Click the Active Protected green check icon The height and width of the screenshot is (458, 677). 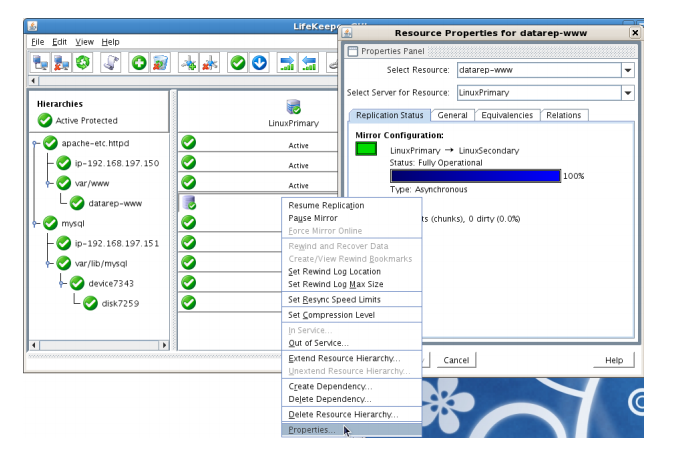click(x=45, y=120)
